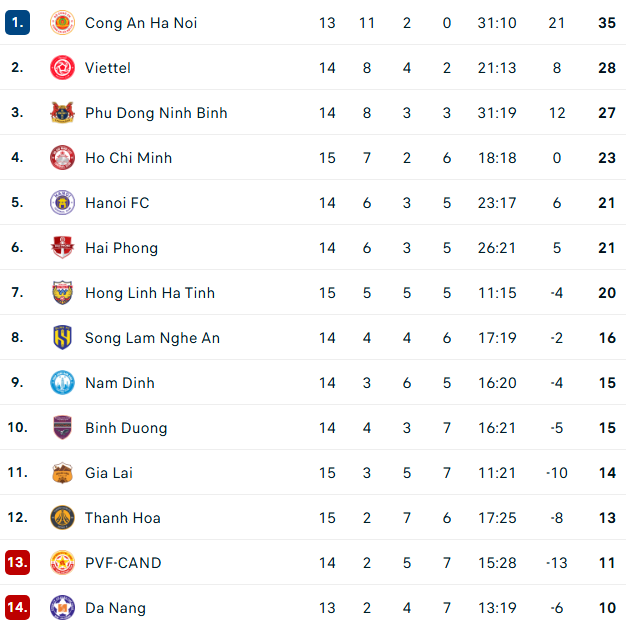Select the Da Nang team name
626x628 pixels.
[115, 608]
